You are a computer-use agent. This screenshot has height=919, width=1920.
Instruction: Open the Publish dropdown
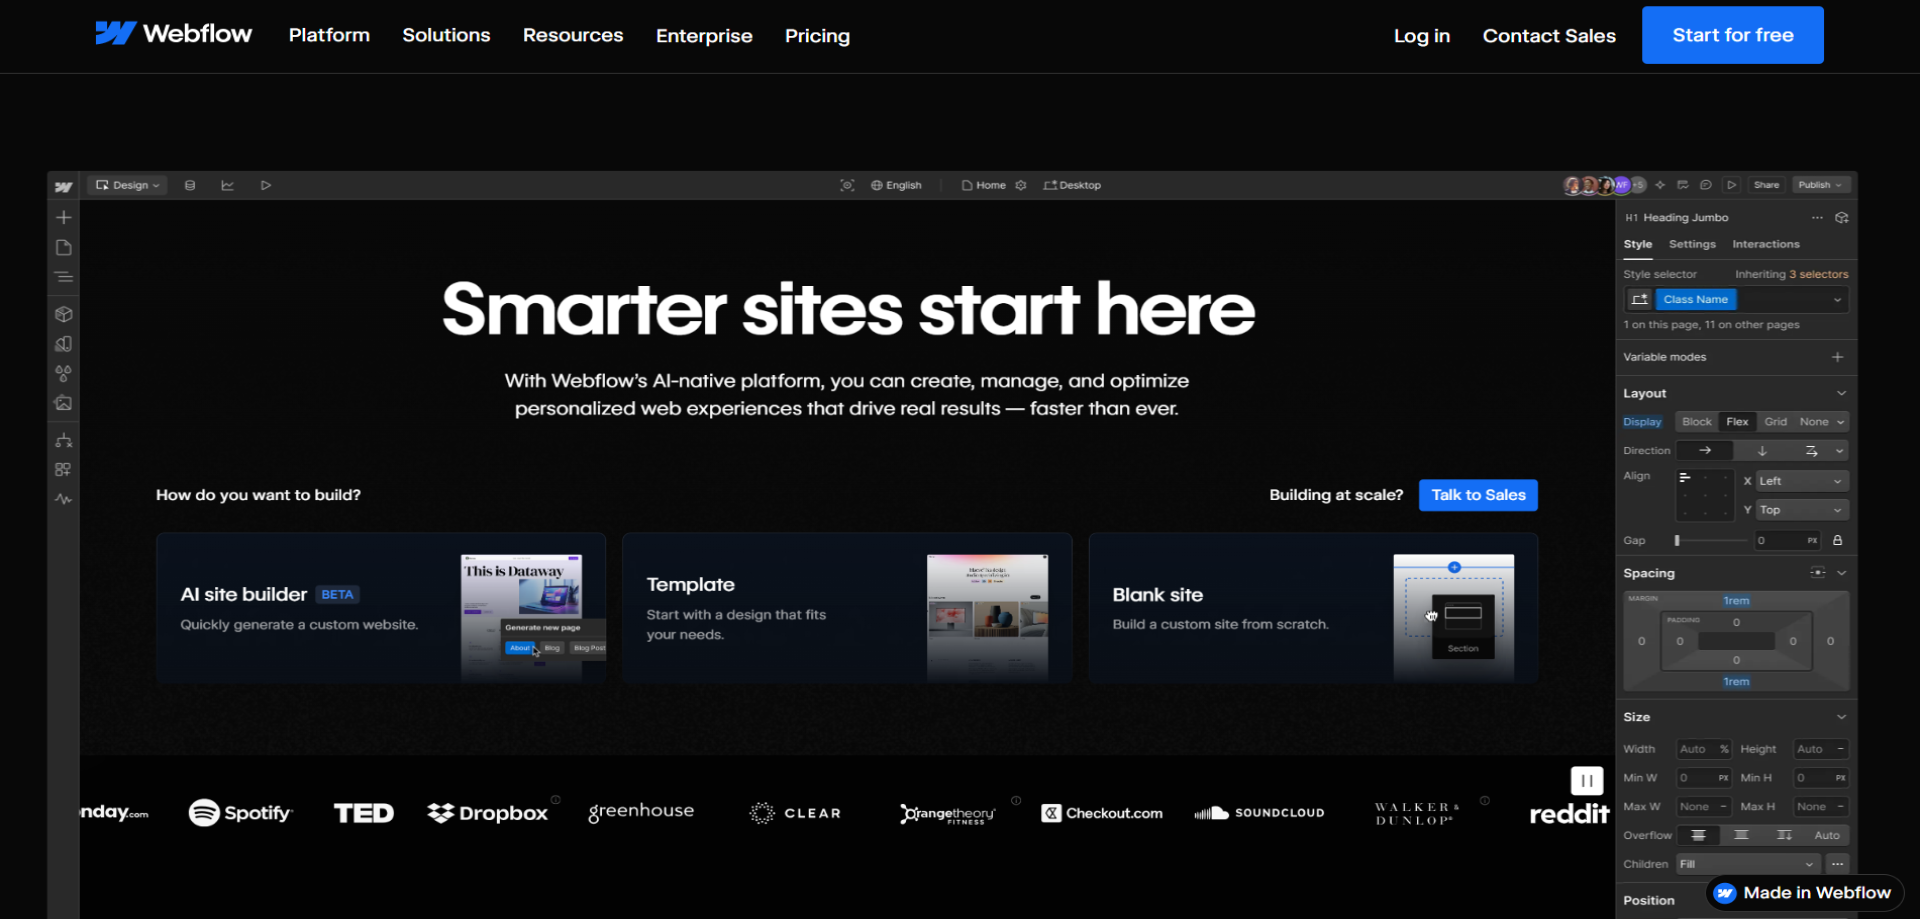coord(1820,185)
